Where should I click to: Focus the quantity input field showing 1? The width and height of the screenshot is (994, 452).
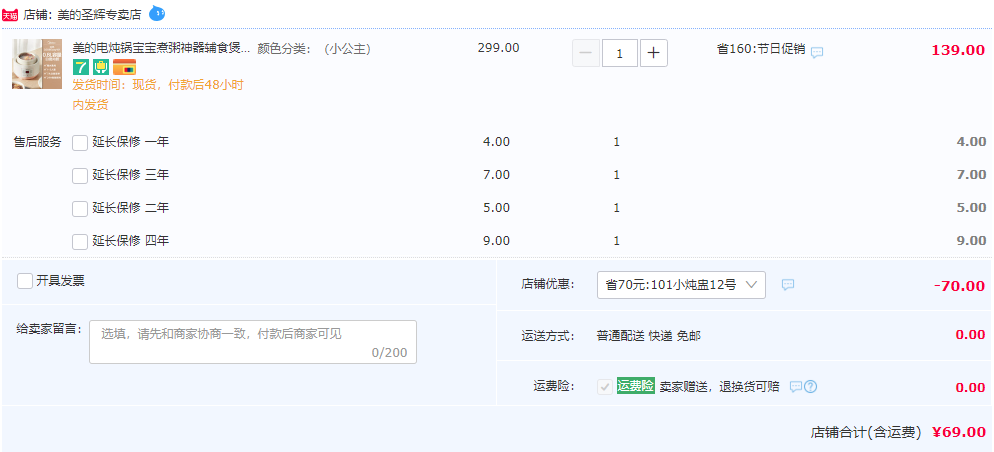pos(620,53)
